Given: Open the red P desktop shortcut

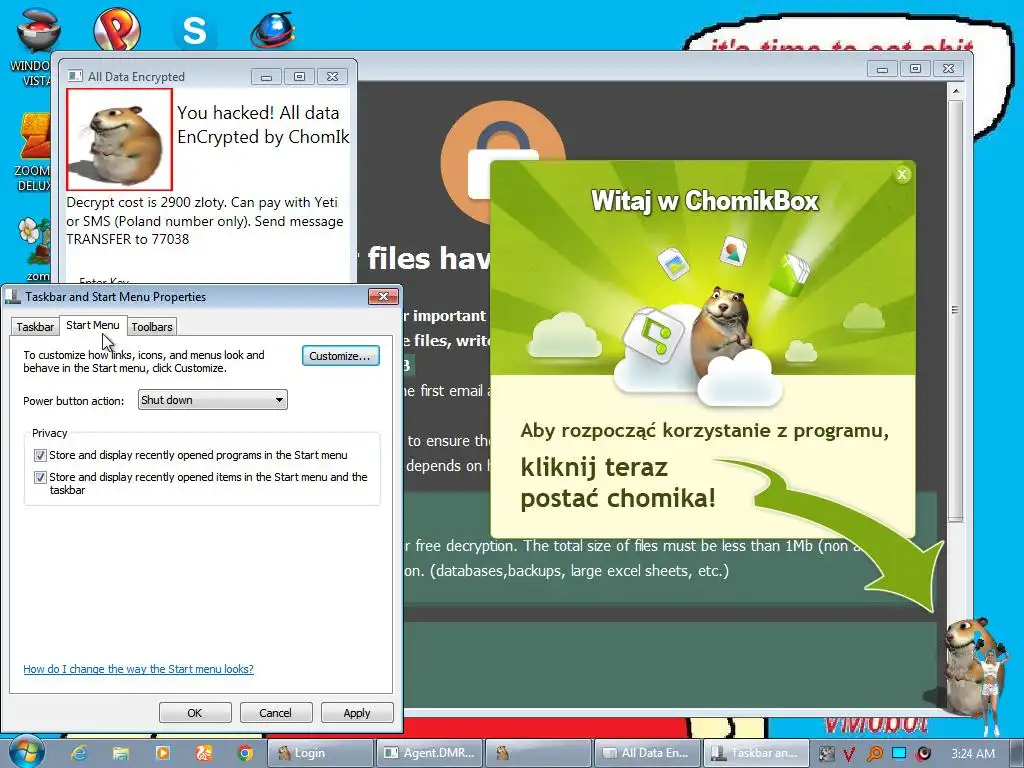Looking at the screenshot, I should pos(116,29).
